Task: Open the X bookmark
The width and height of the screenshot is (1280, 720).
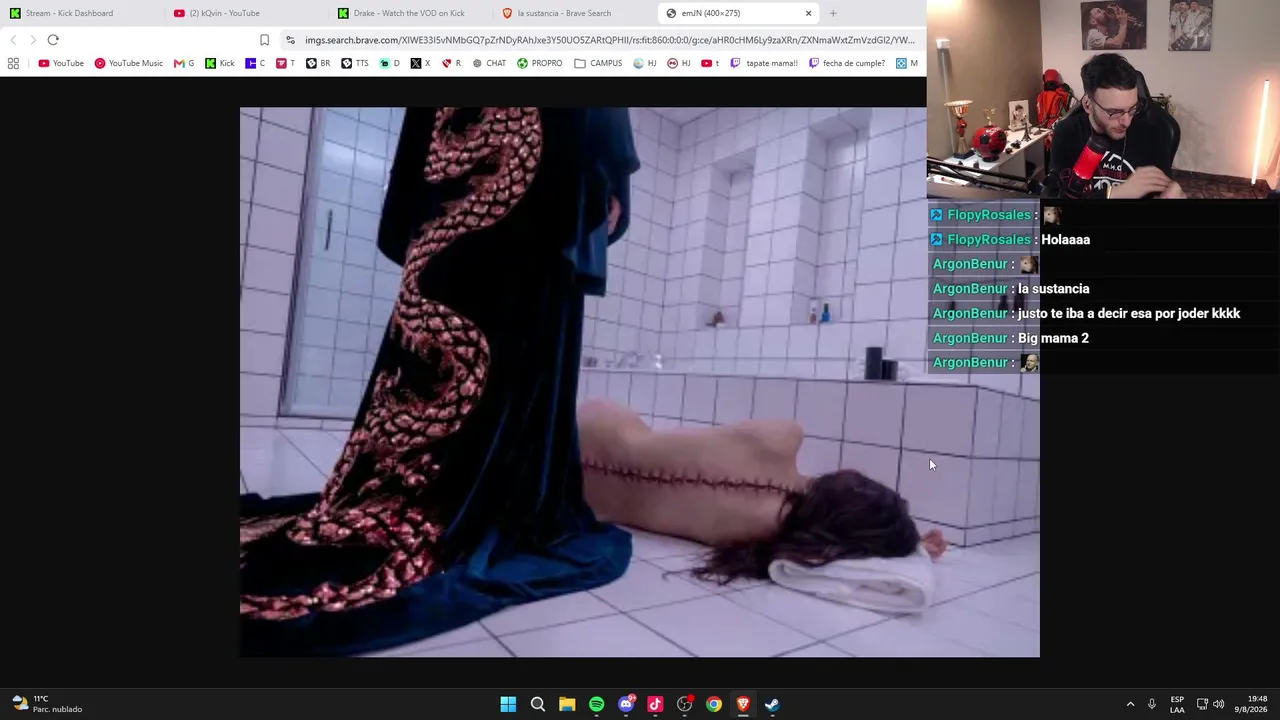Action: click(421, 63)
